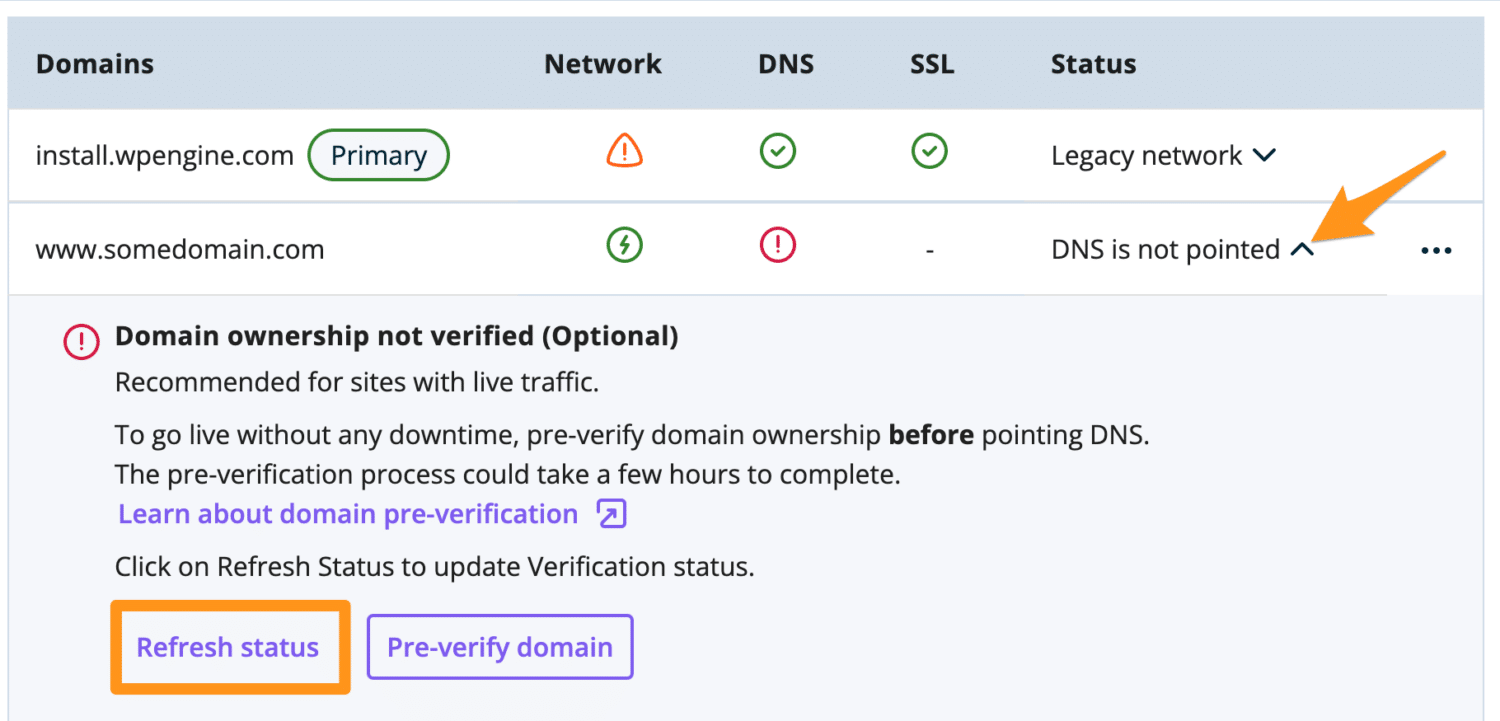The image size is (1500, 721).
Task: Click the green SSL checkmark for install.wpengine.com
Action: point(930,152)
